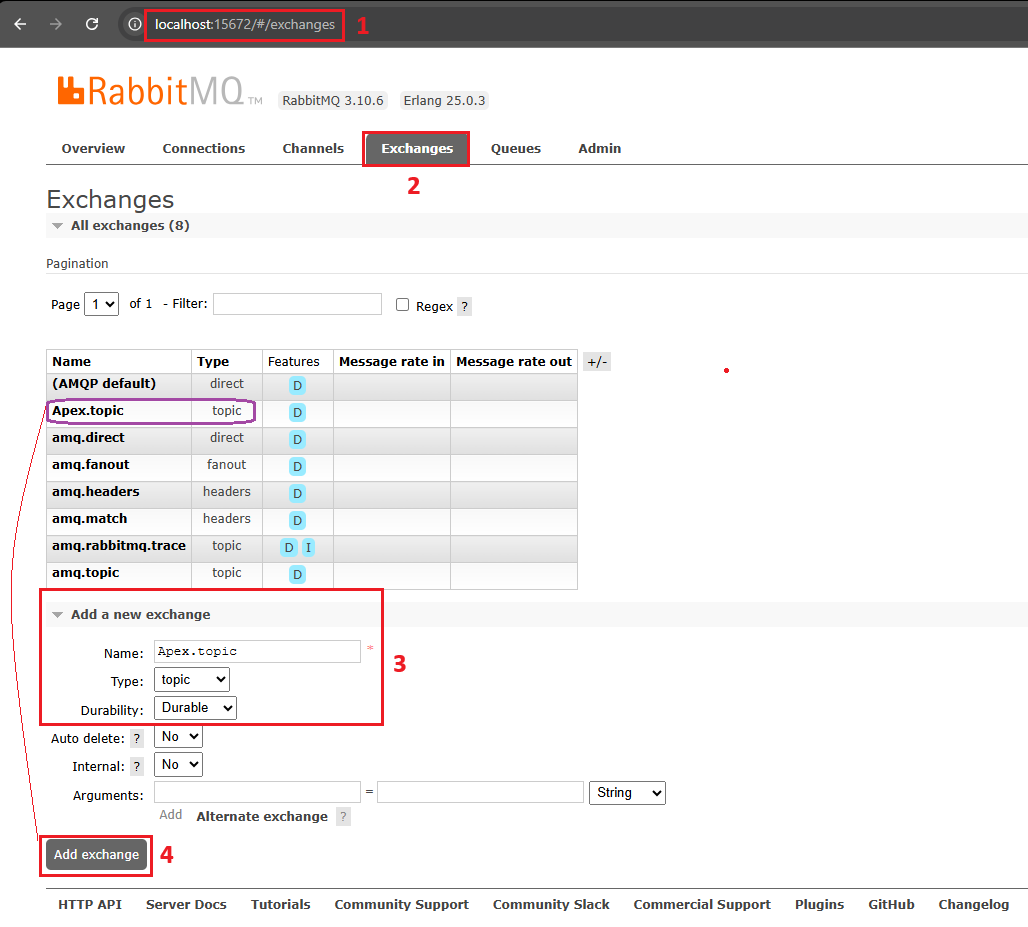The width and height of the screenshot is (1028, 927).
Task: Click the RabbitMQ logo
Action: [x=159, y=91]
